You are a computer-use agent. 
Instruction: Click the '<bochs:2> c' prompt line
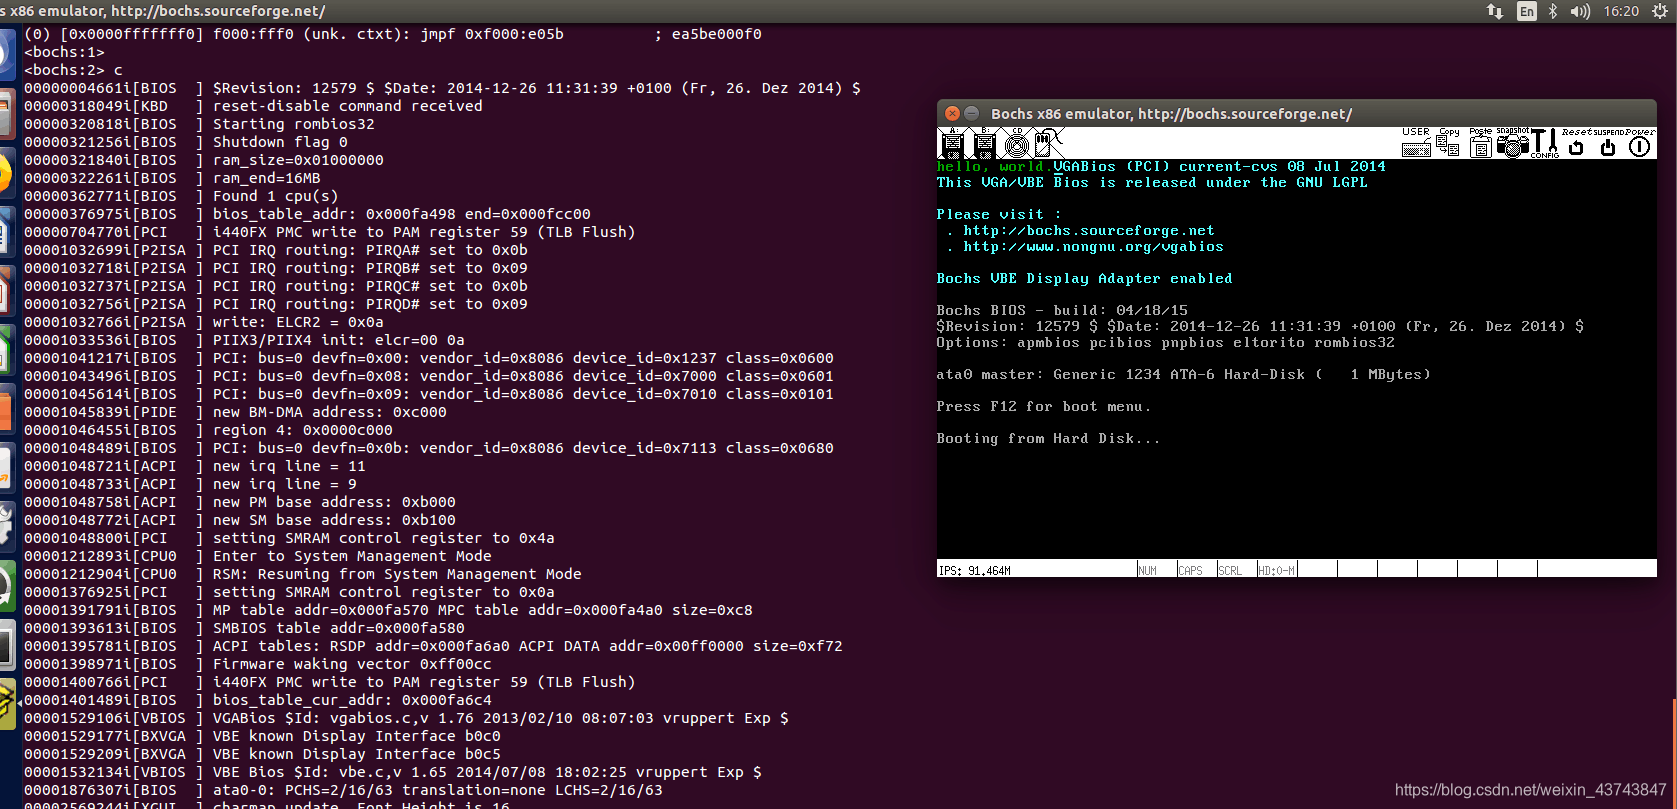tap(74, 70)
